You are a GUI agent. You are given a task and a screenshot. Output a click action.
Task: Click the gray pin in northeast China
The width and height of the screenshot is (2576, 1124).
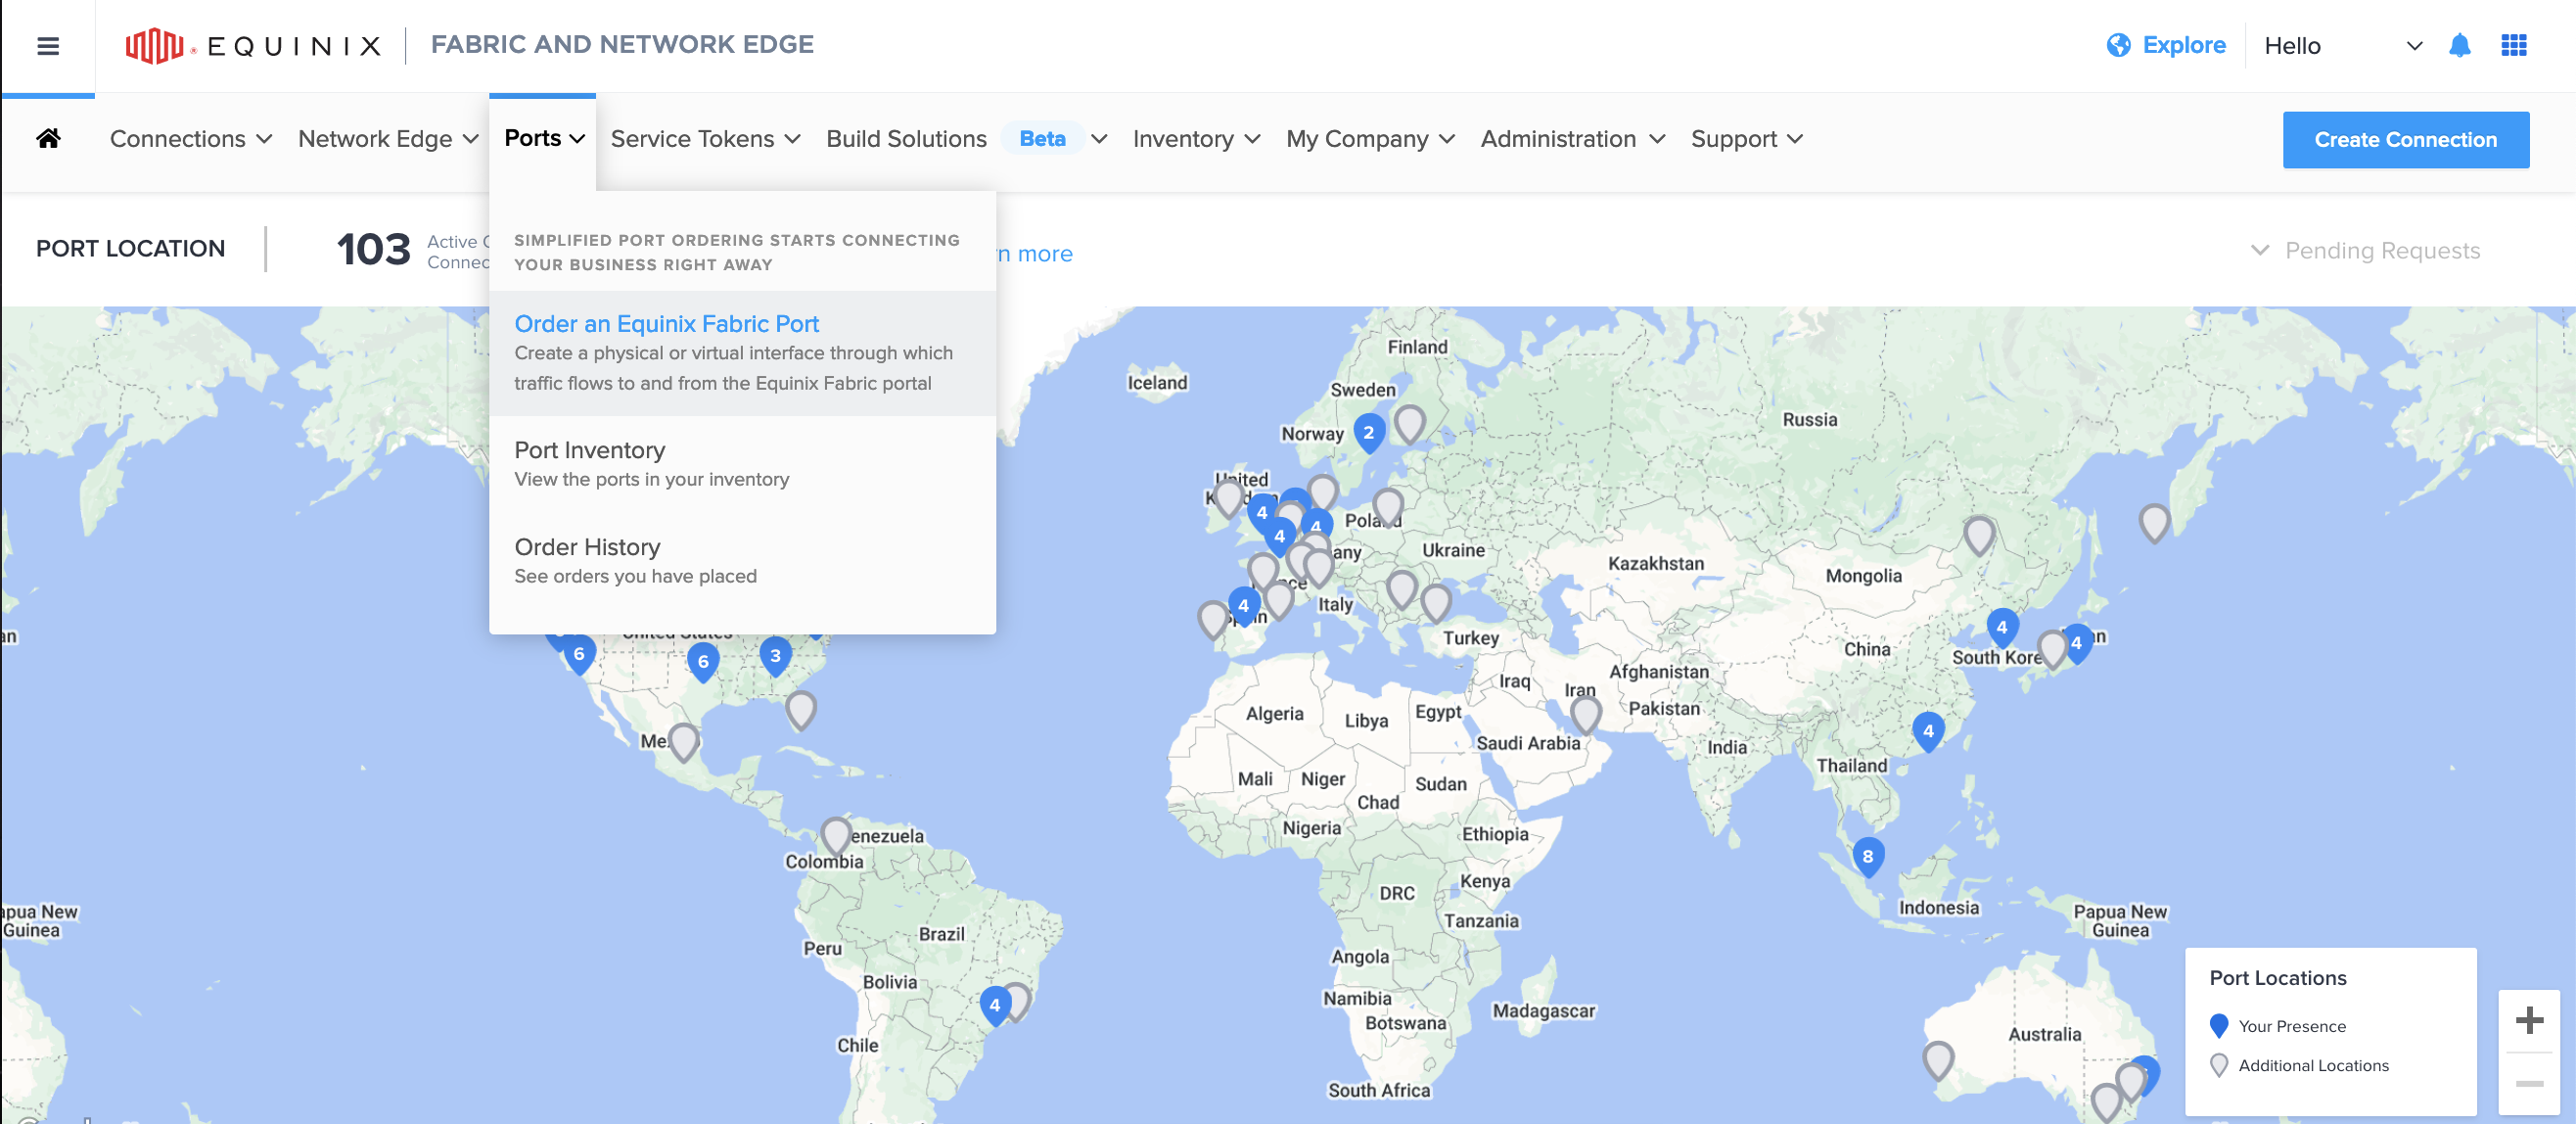tap(1979, 535)
